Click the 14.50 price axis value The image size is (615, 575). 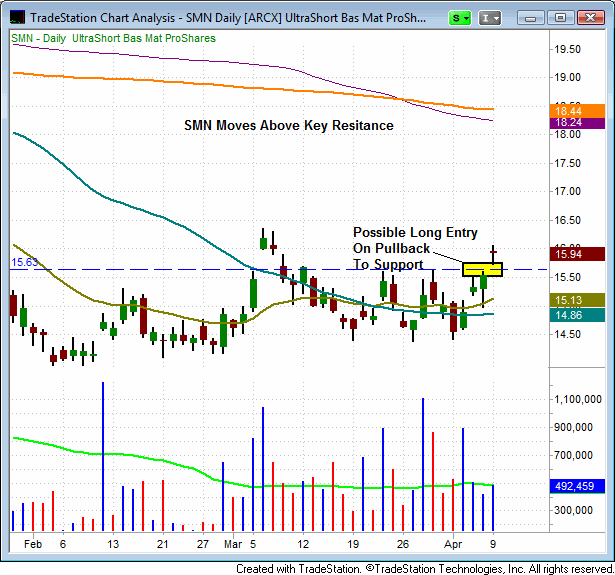click(567, 334)
